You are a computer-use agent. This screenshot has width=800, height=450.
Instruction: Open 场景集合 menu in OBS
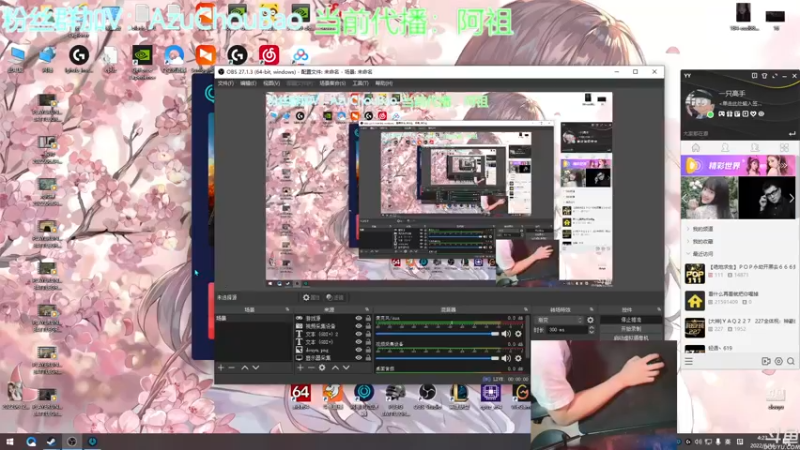(332, 83)
